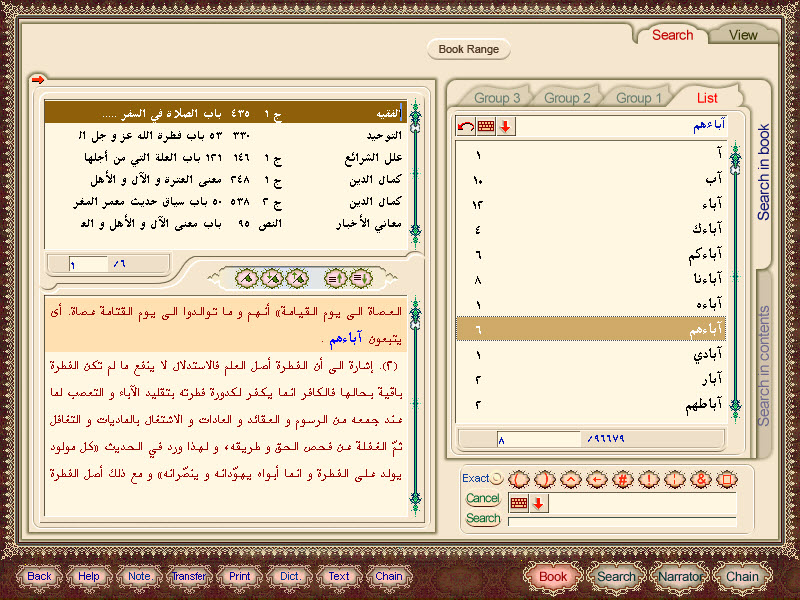The width and height of the screenshot is (800, 600).
Task: Insert the exclamation (!) search operator
Action: click(649, 479)
